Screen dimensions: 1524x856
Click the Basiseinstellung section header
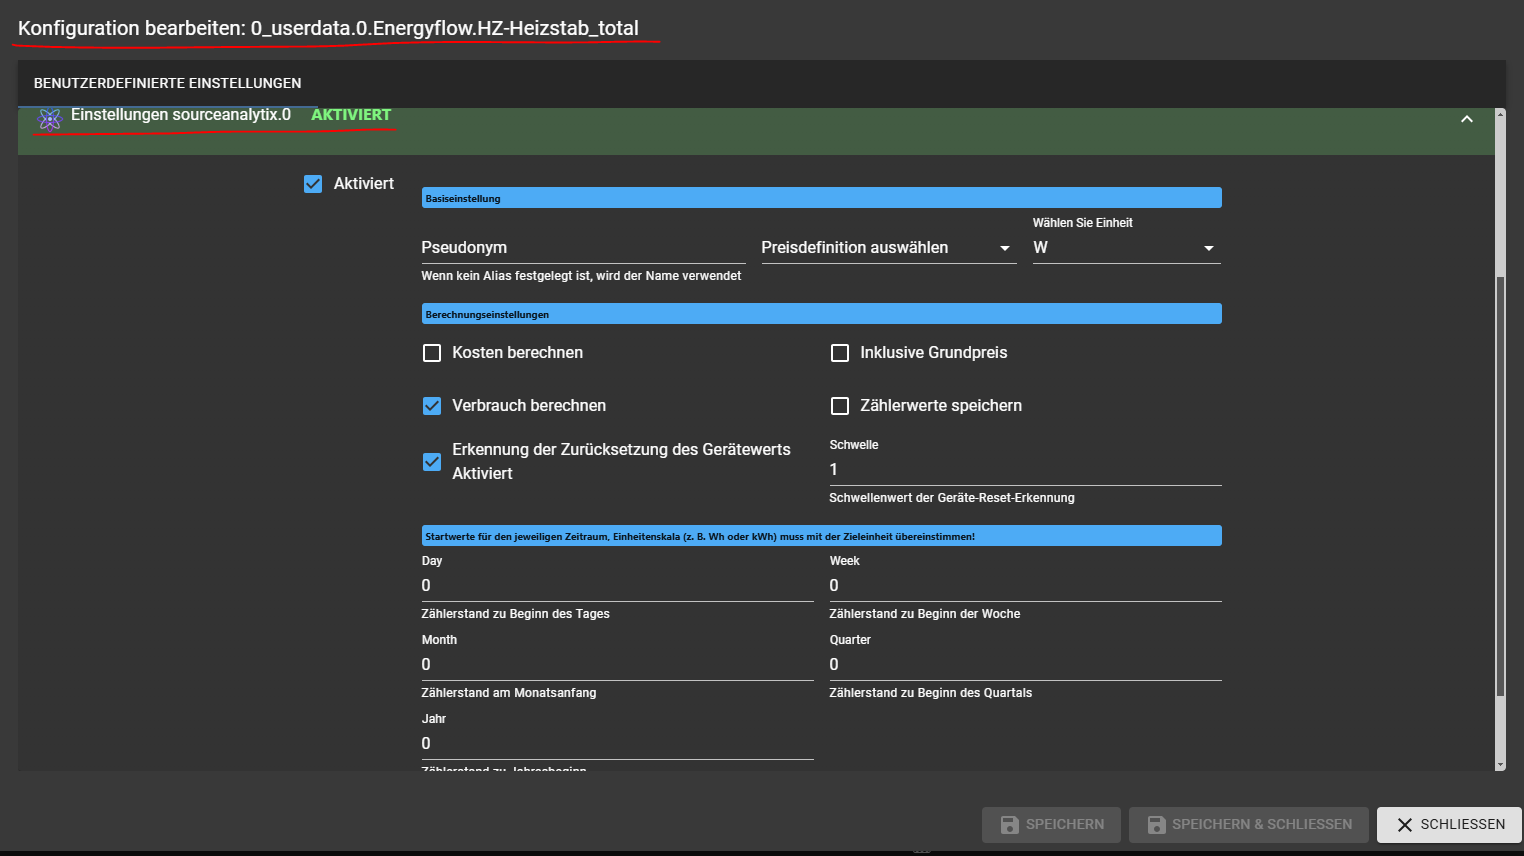coord(821,198)
